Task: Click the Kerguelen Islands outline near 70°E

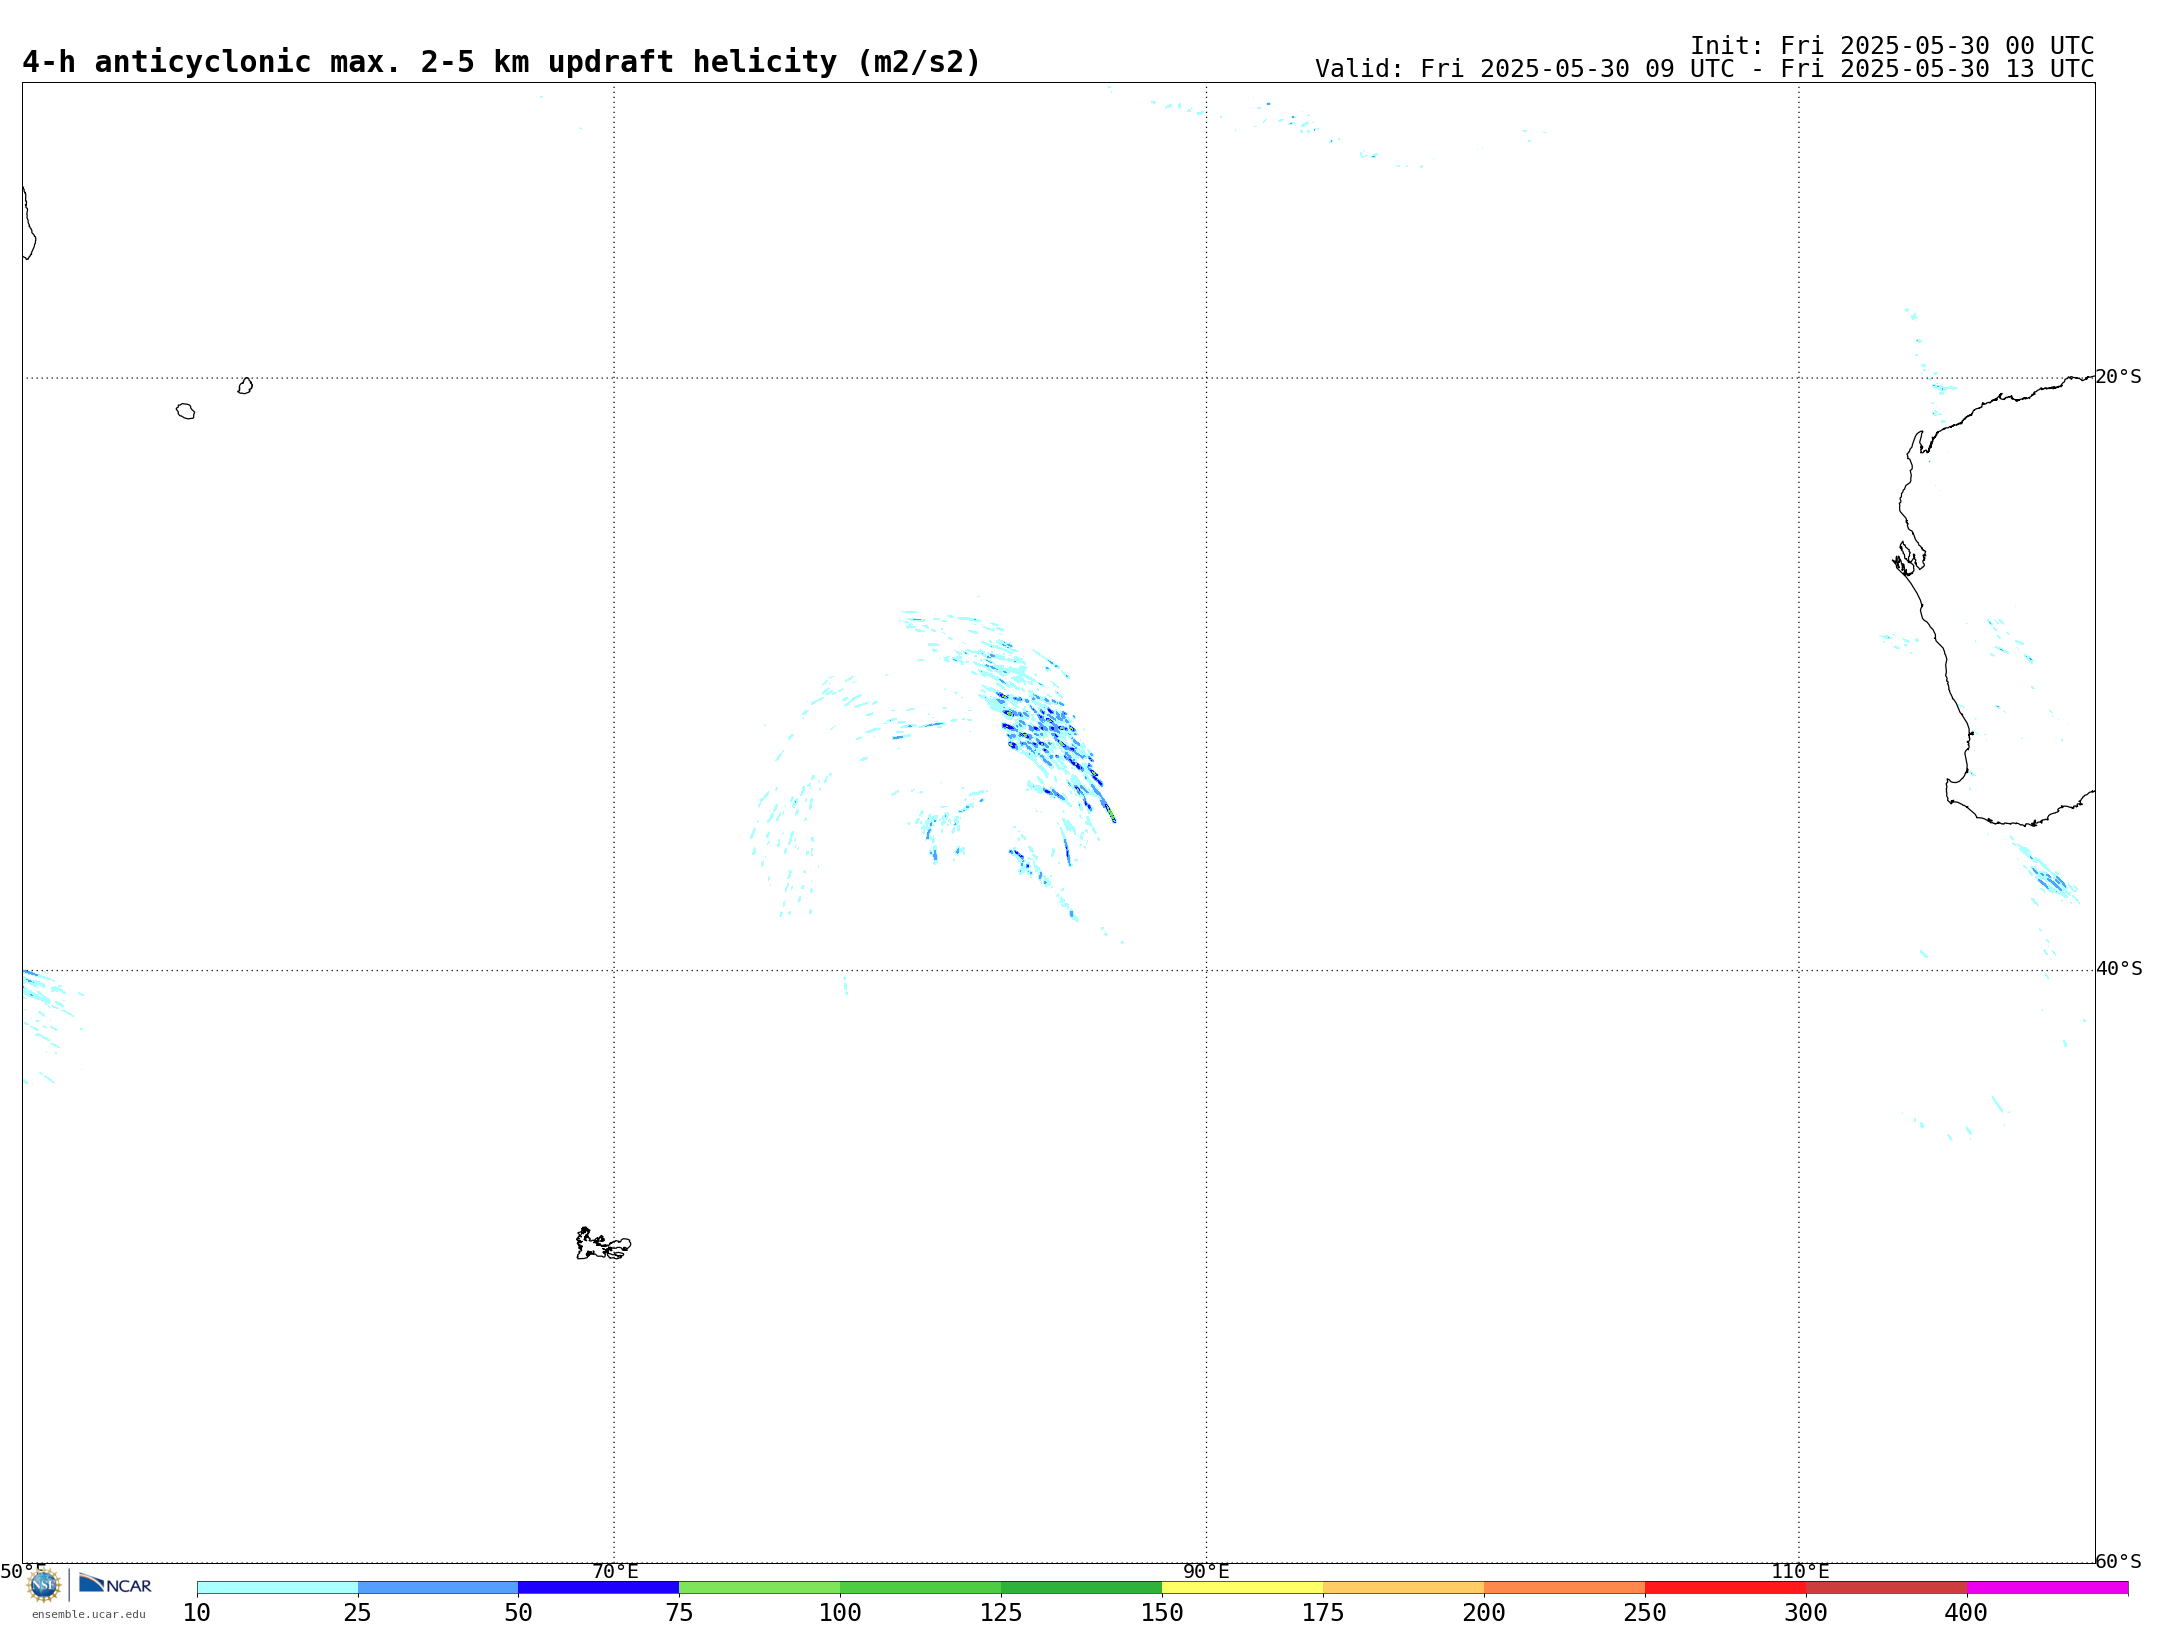Action: pyautogui.click(x=603, y=1244)
